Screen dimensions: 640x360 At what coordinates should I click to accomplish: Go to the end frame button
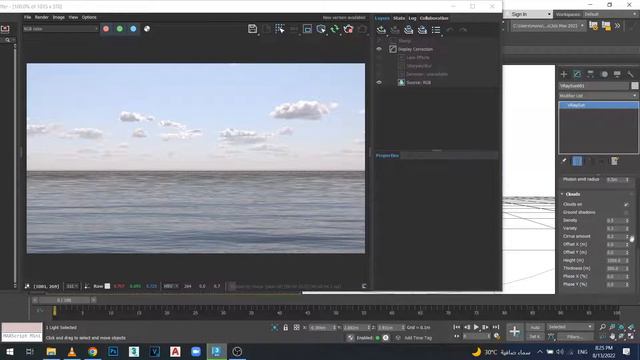point(496,327)
